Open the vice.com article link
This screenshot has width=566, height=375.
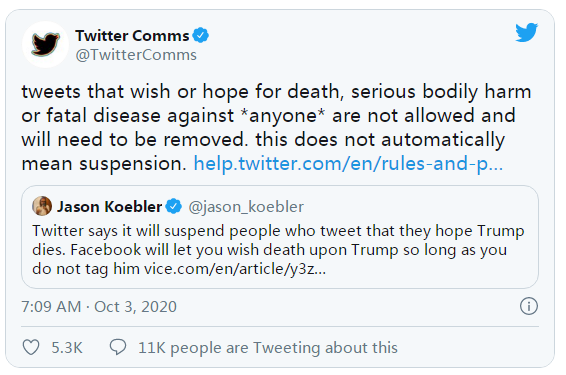tap(235, 269)
